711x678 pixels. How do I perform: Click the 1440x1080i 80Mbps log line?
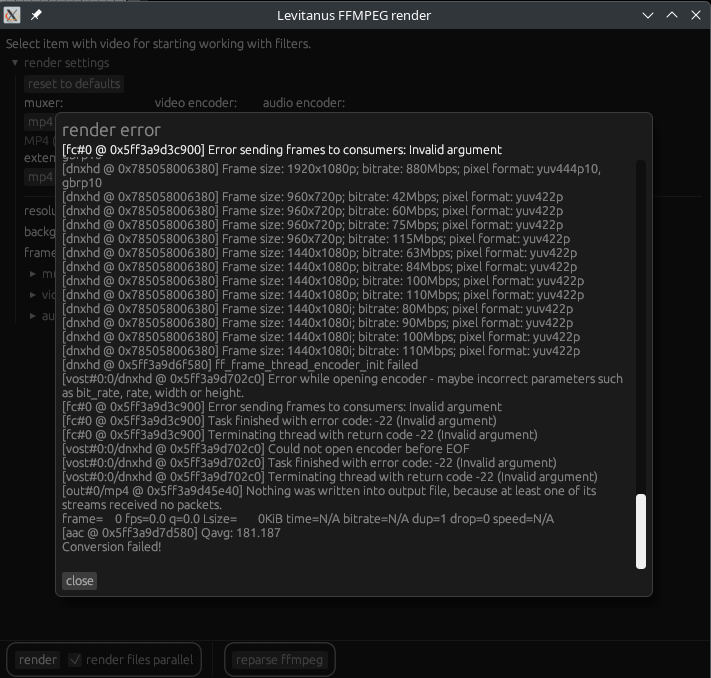point(317,309)
